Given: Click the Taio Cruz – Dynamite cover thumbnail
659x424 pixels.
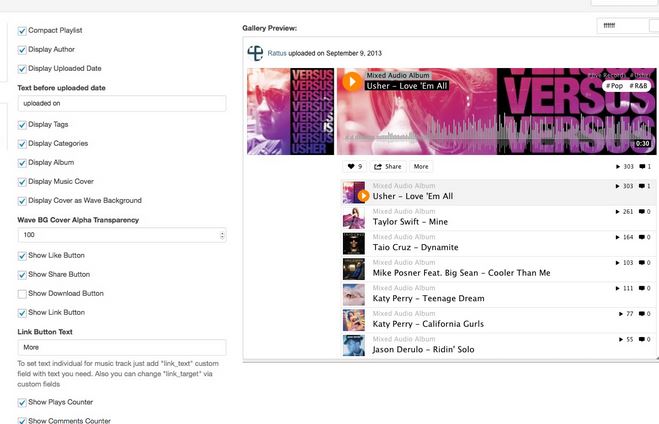Looking at the screenshot, I should 354,244.
